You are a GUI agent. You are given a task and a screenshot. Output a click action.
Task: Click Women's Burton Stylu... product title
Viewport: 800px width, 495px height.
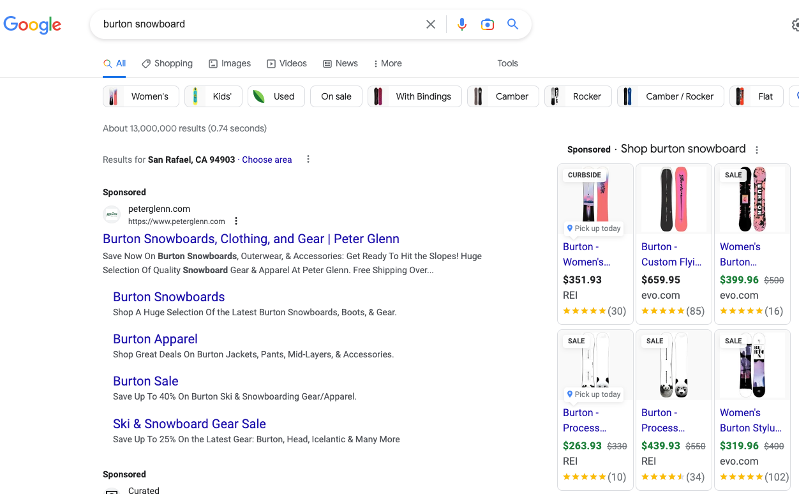(x=751, y=420)
